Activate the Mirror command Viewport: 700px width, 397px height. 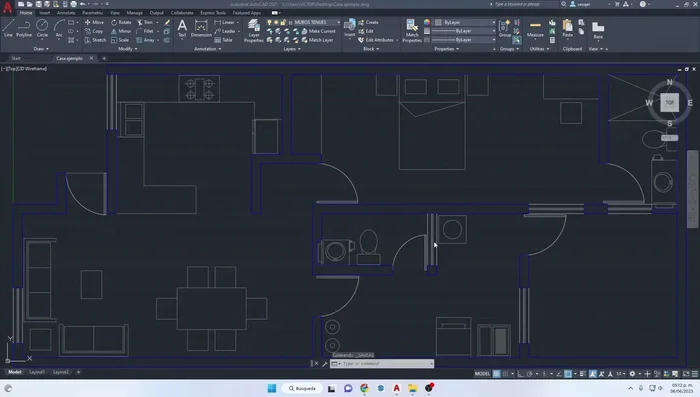click(x=121, y=31)
